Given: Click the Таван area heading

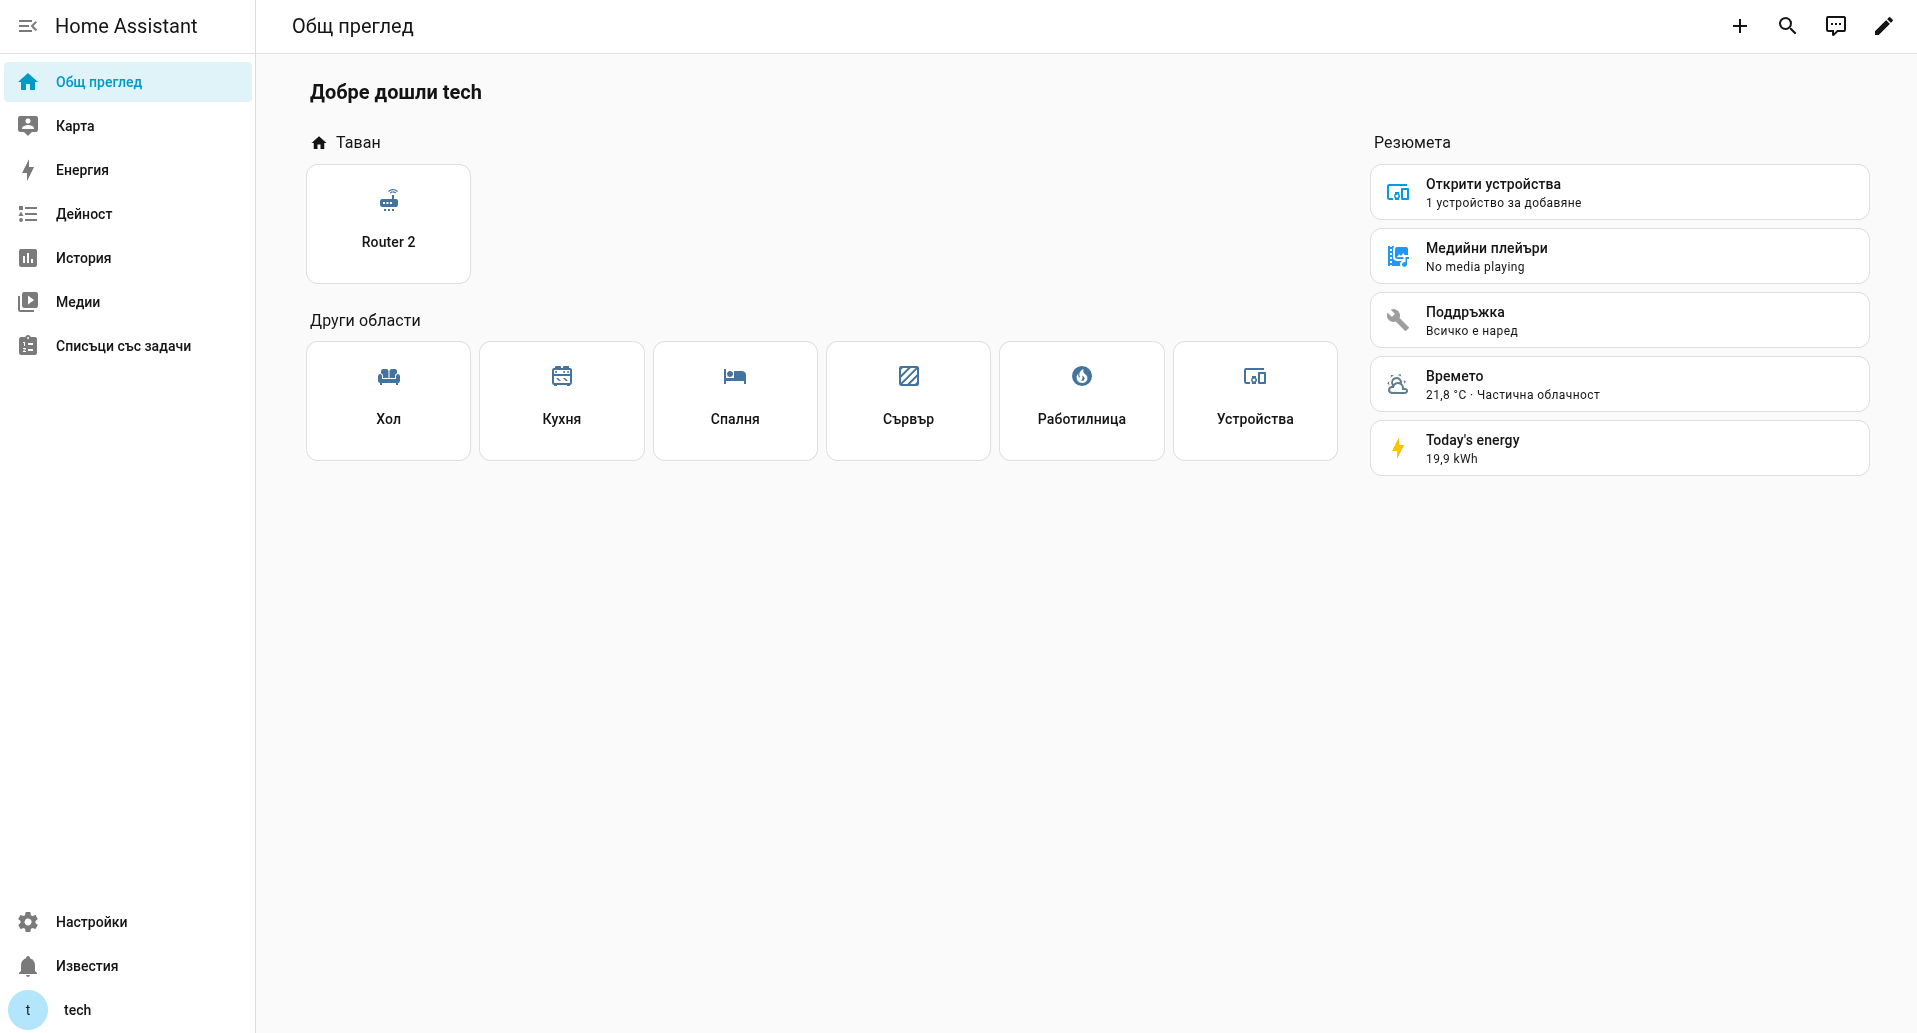Looking at the screenshot, I should coord(346,143).
